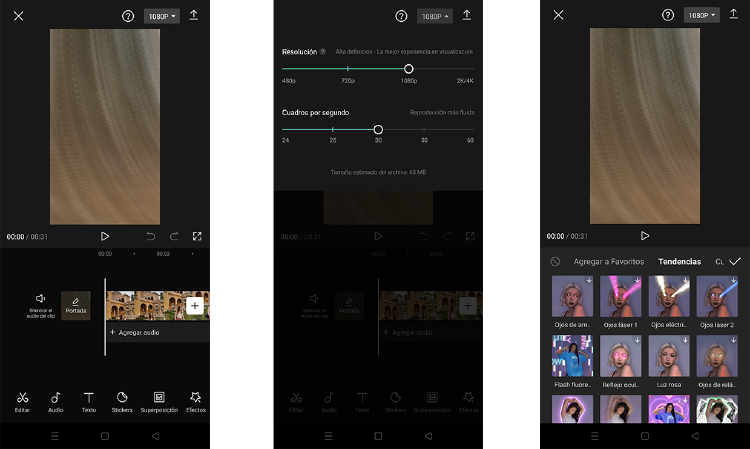
Task: Click the undo arrow in left screen
Action: 151,236
